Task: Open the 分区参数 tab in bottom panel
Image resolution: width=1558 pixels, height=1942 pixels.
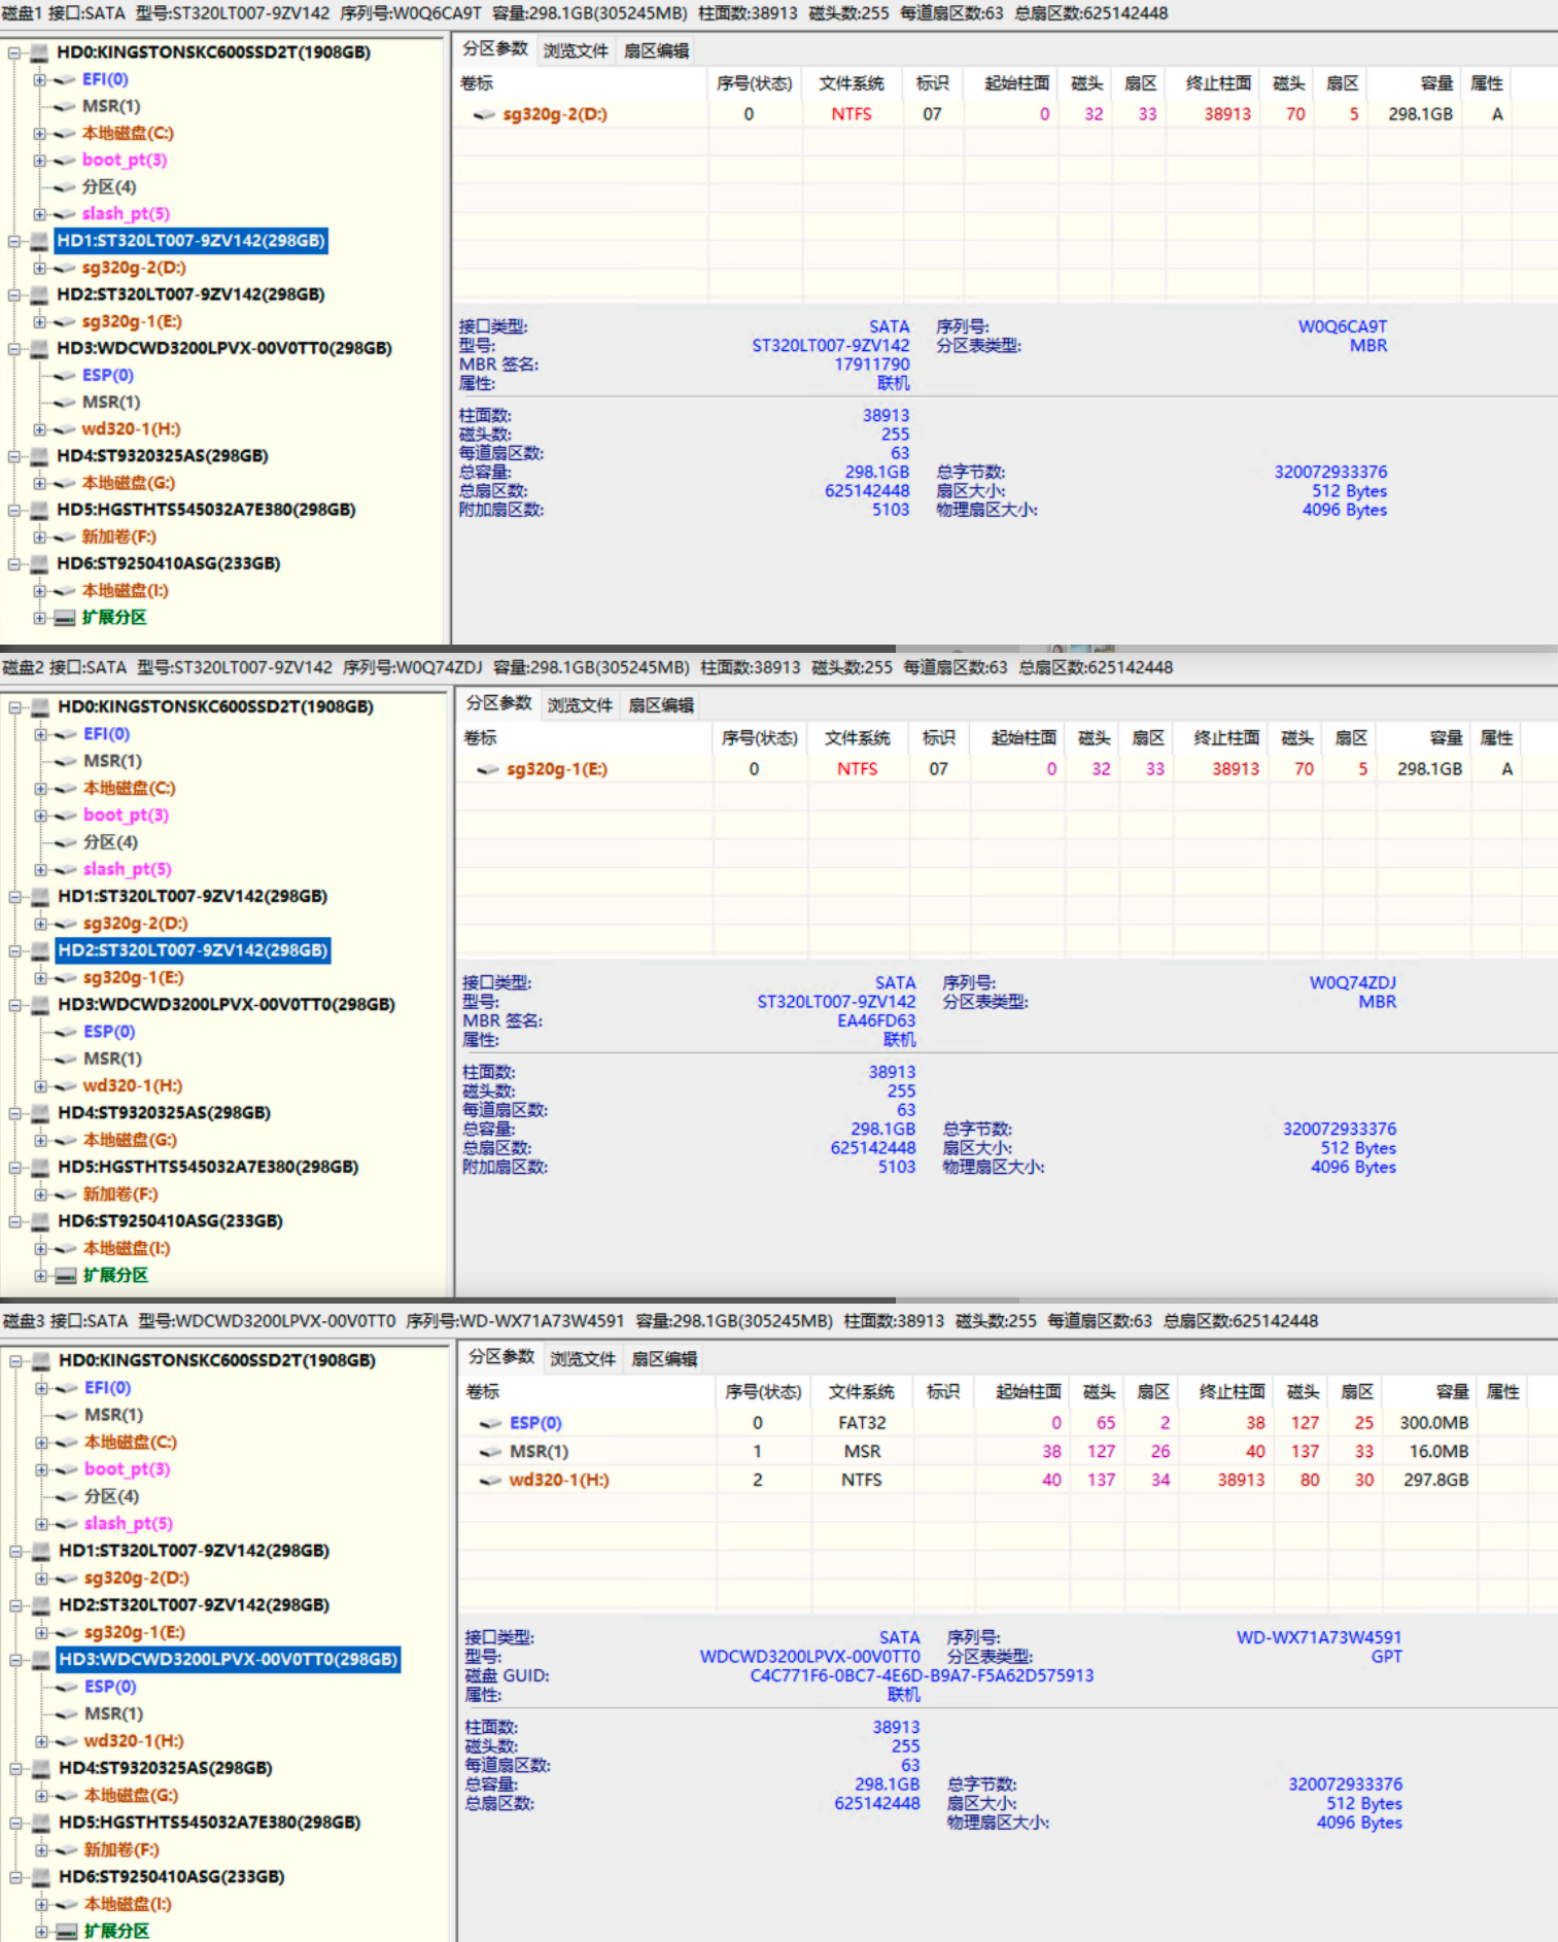Action: tap(501, 1357)
